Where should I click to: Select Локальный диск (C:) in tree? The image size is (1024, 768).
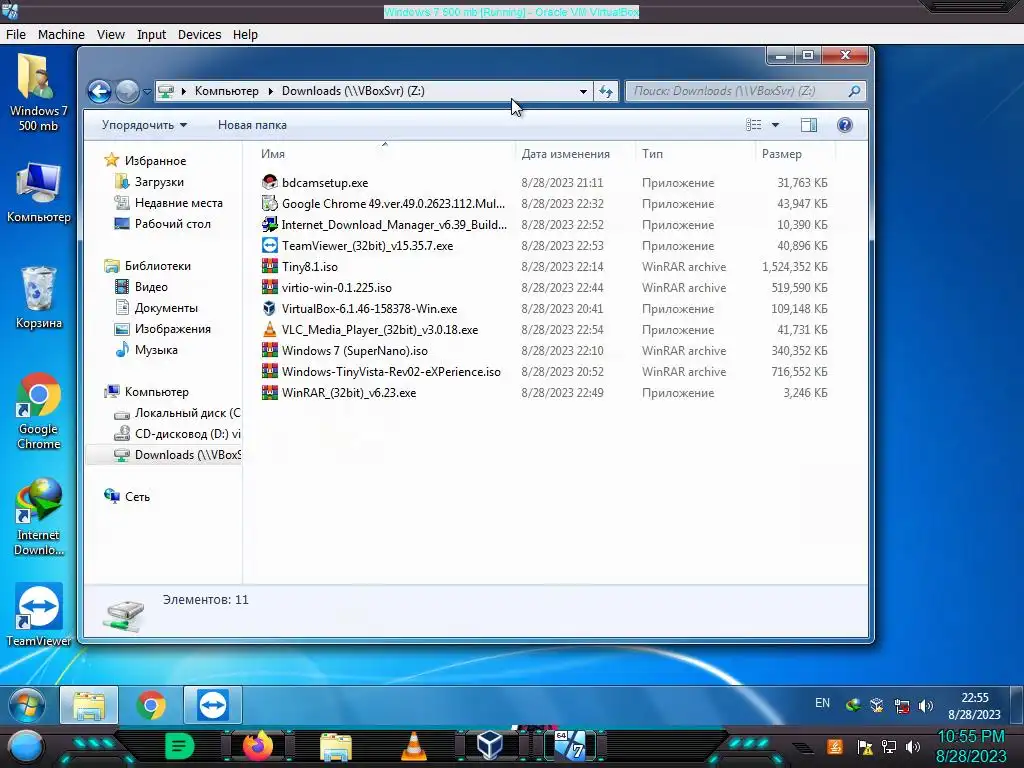[187, 413]
